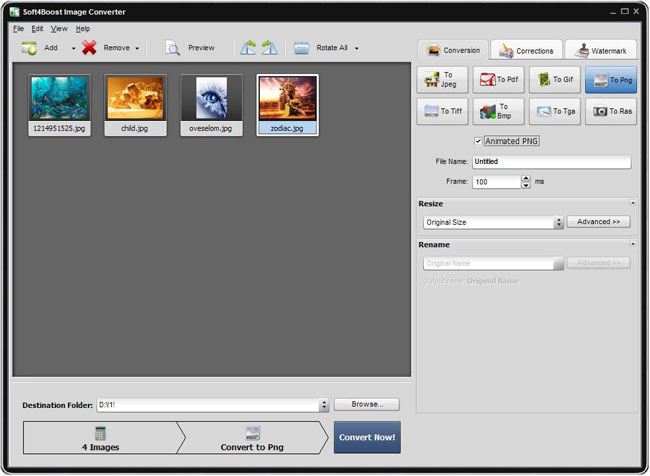The width and height of the screenshot is (650, 476).
Task: Click the Add images icon
Action: [x=29, y=48]
